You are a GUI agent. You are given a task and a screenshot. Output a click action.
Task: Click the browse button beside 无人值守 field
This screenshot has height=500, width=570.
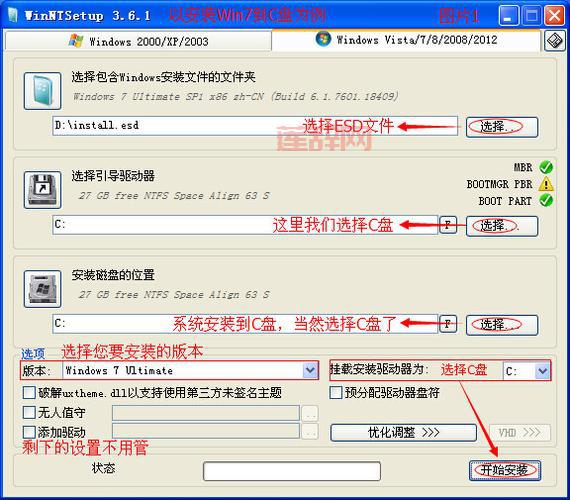(x=310, y=413)
